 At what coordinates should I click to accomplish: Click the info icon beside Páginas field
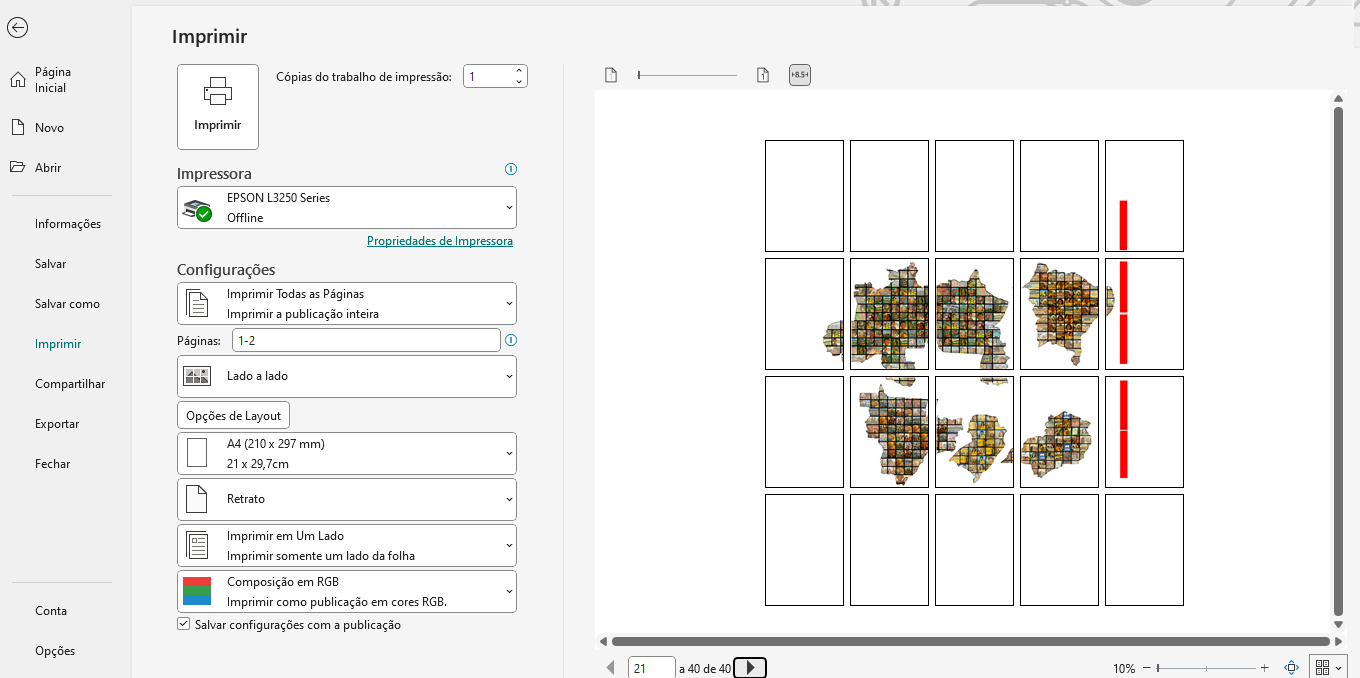511,340
